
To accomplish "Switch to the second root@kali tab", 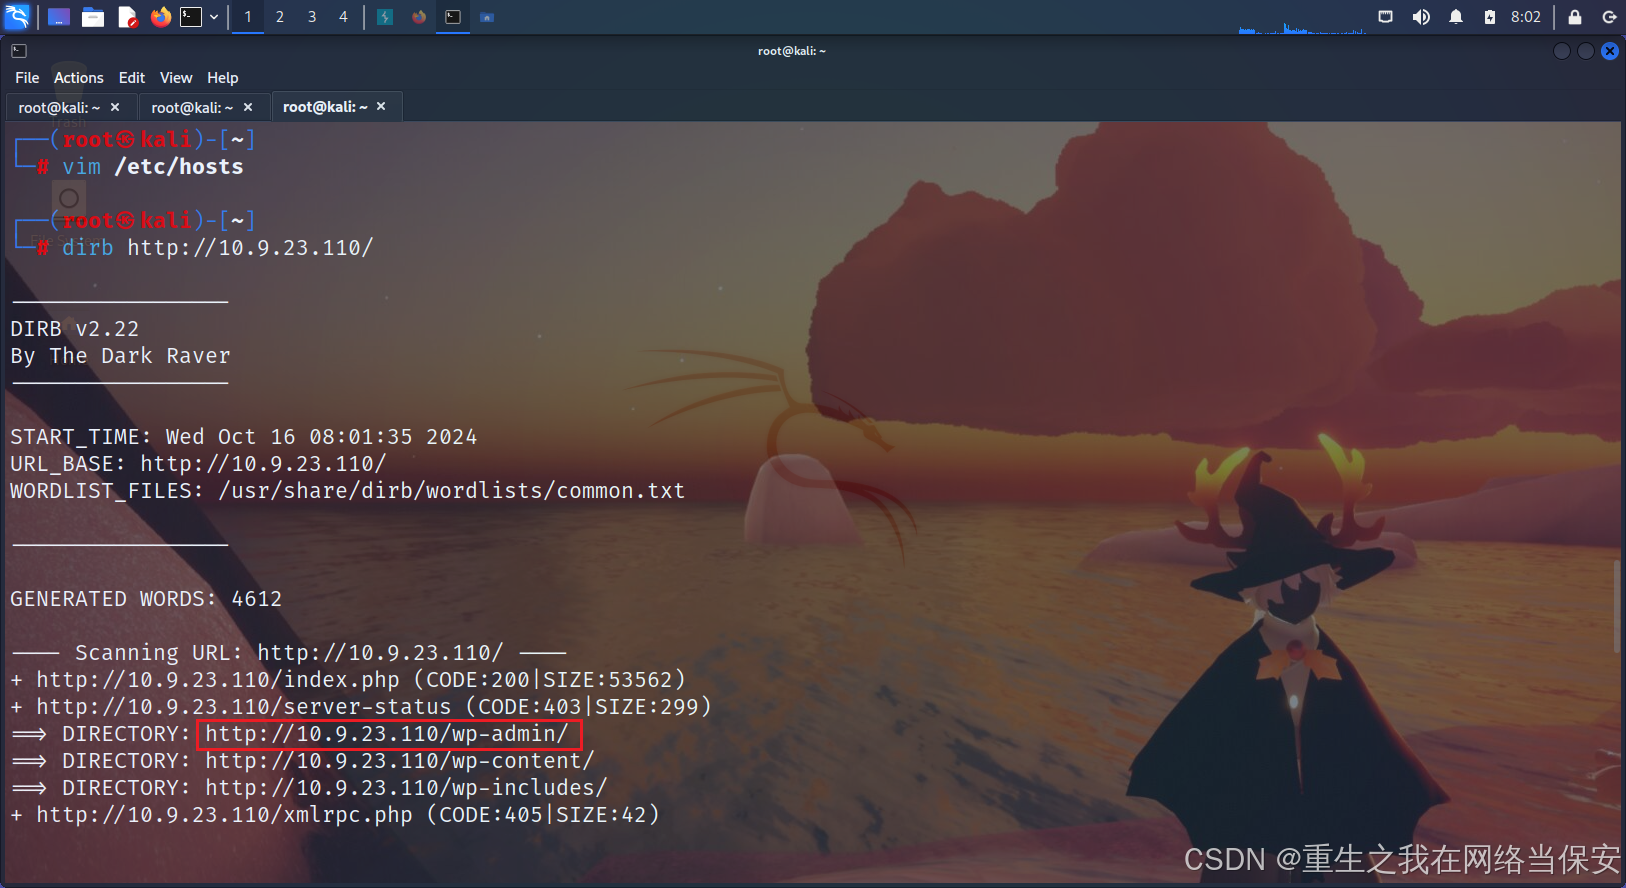I will coord(203,107).
